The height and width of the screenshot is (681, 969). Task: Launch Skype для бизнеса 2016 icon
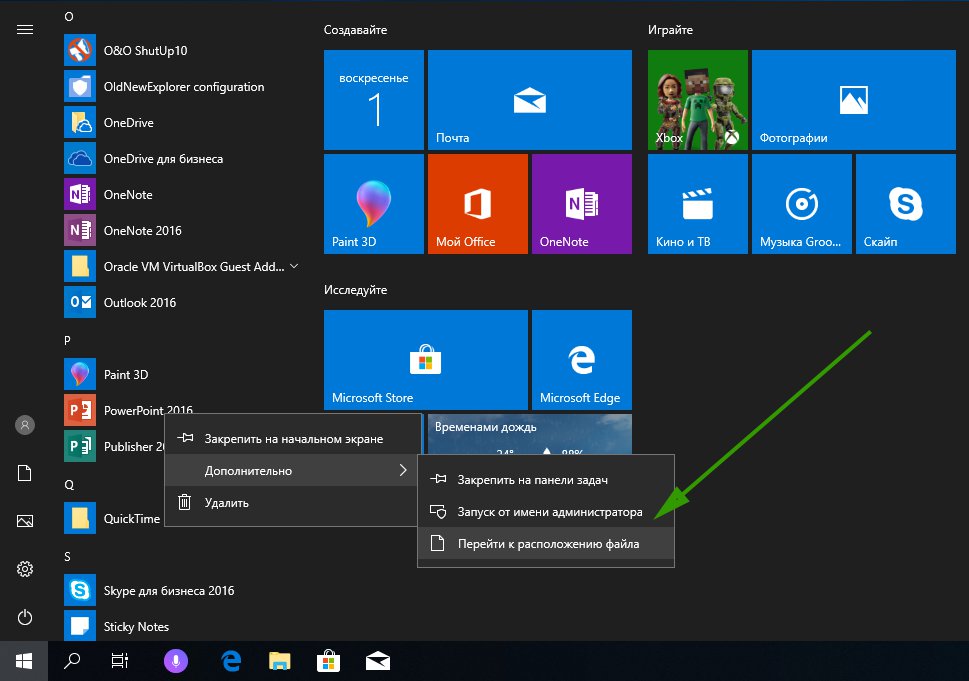click(80, 590)
